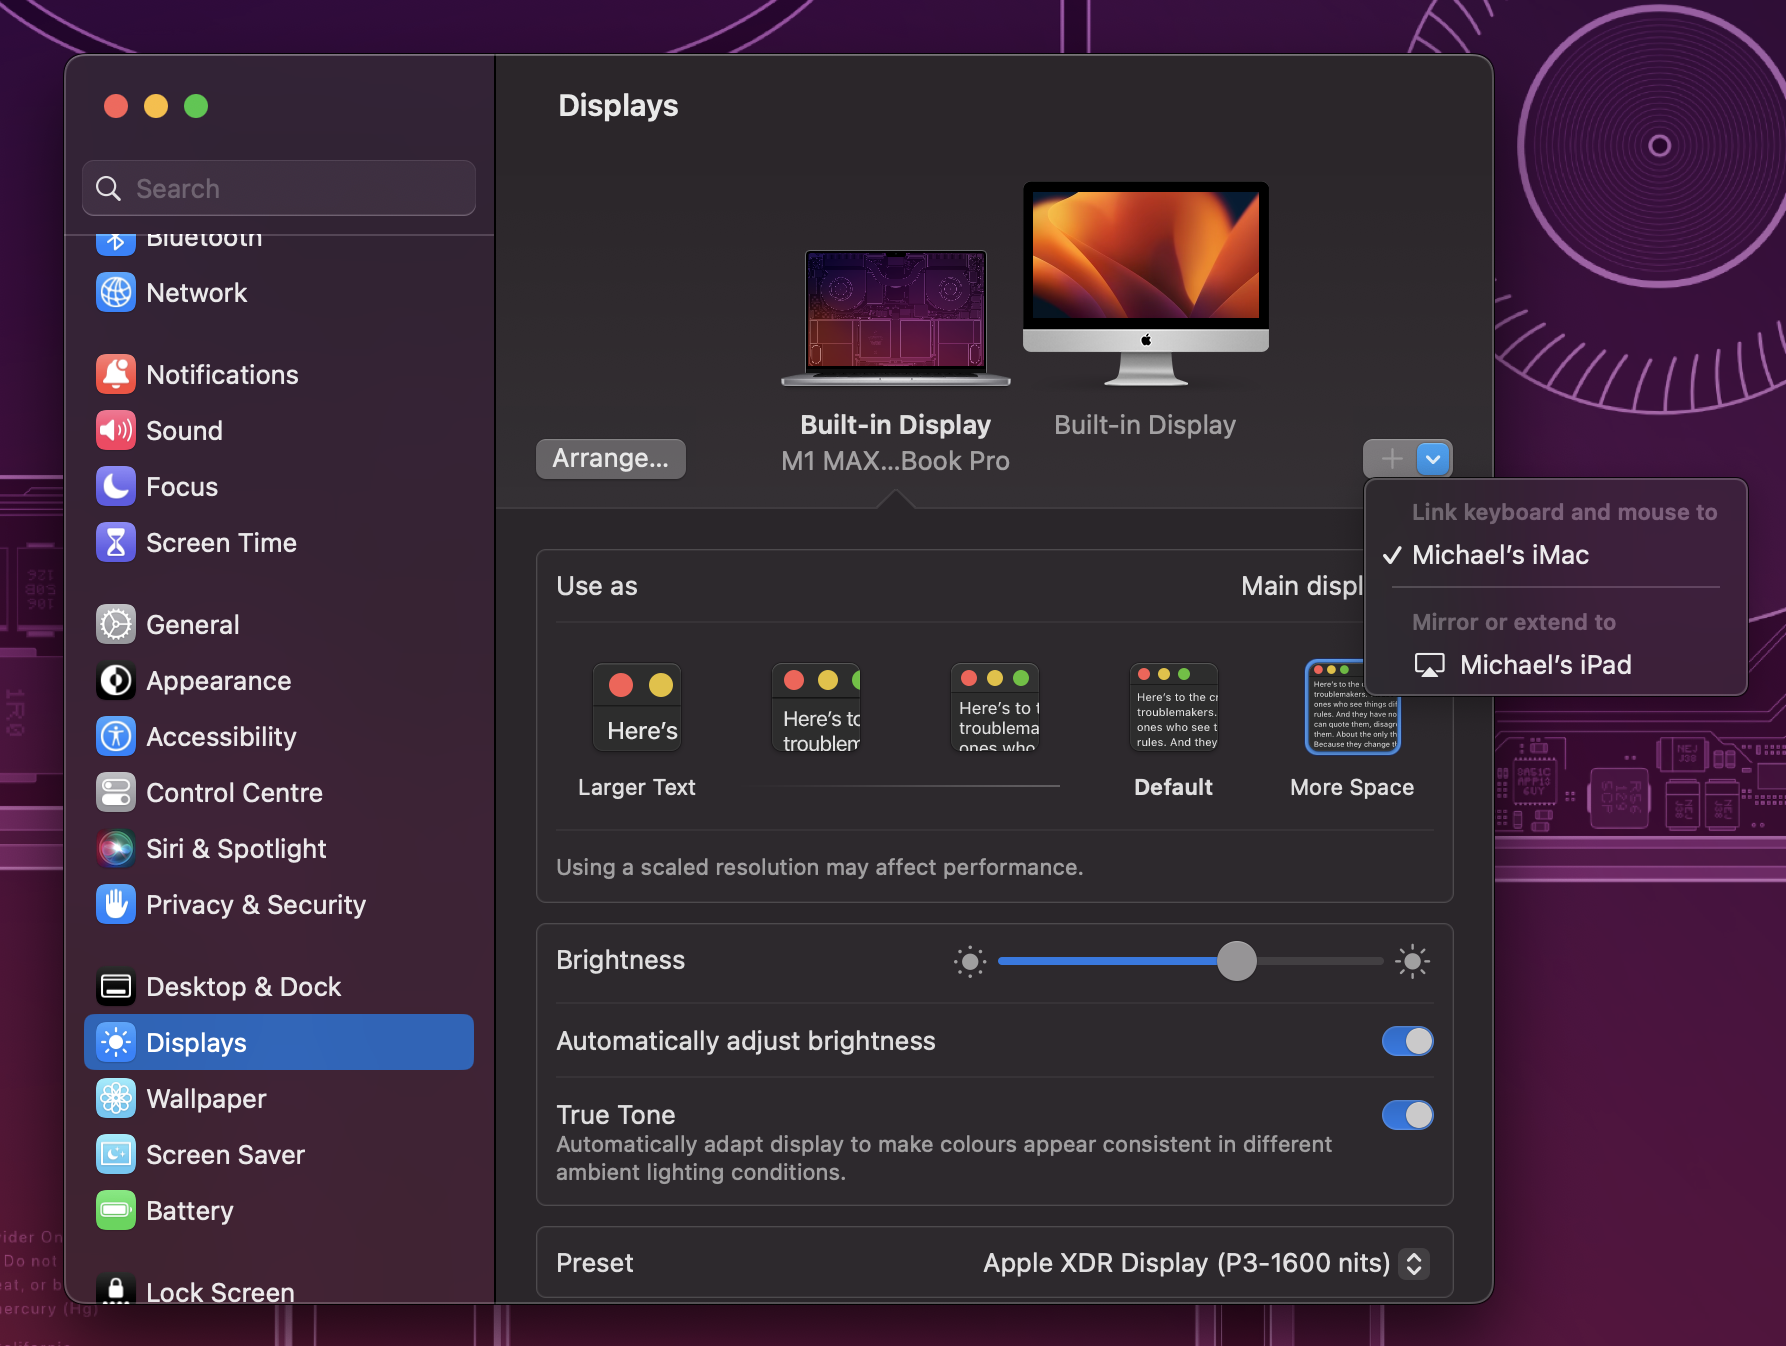1786x1346 pixels.
Task: Go to Battery sidebar text label
Action: [189, 1210]
